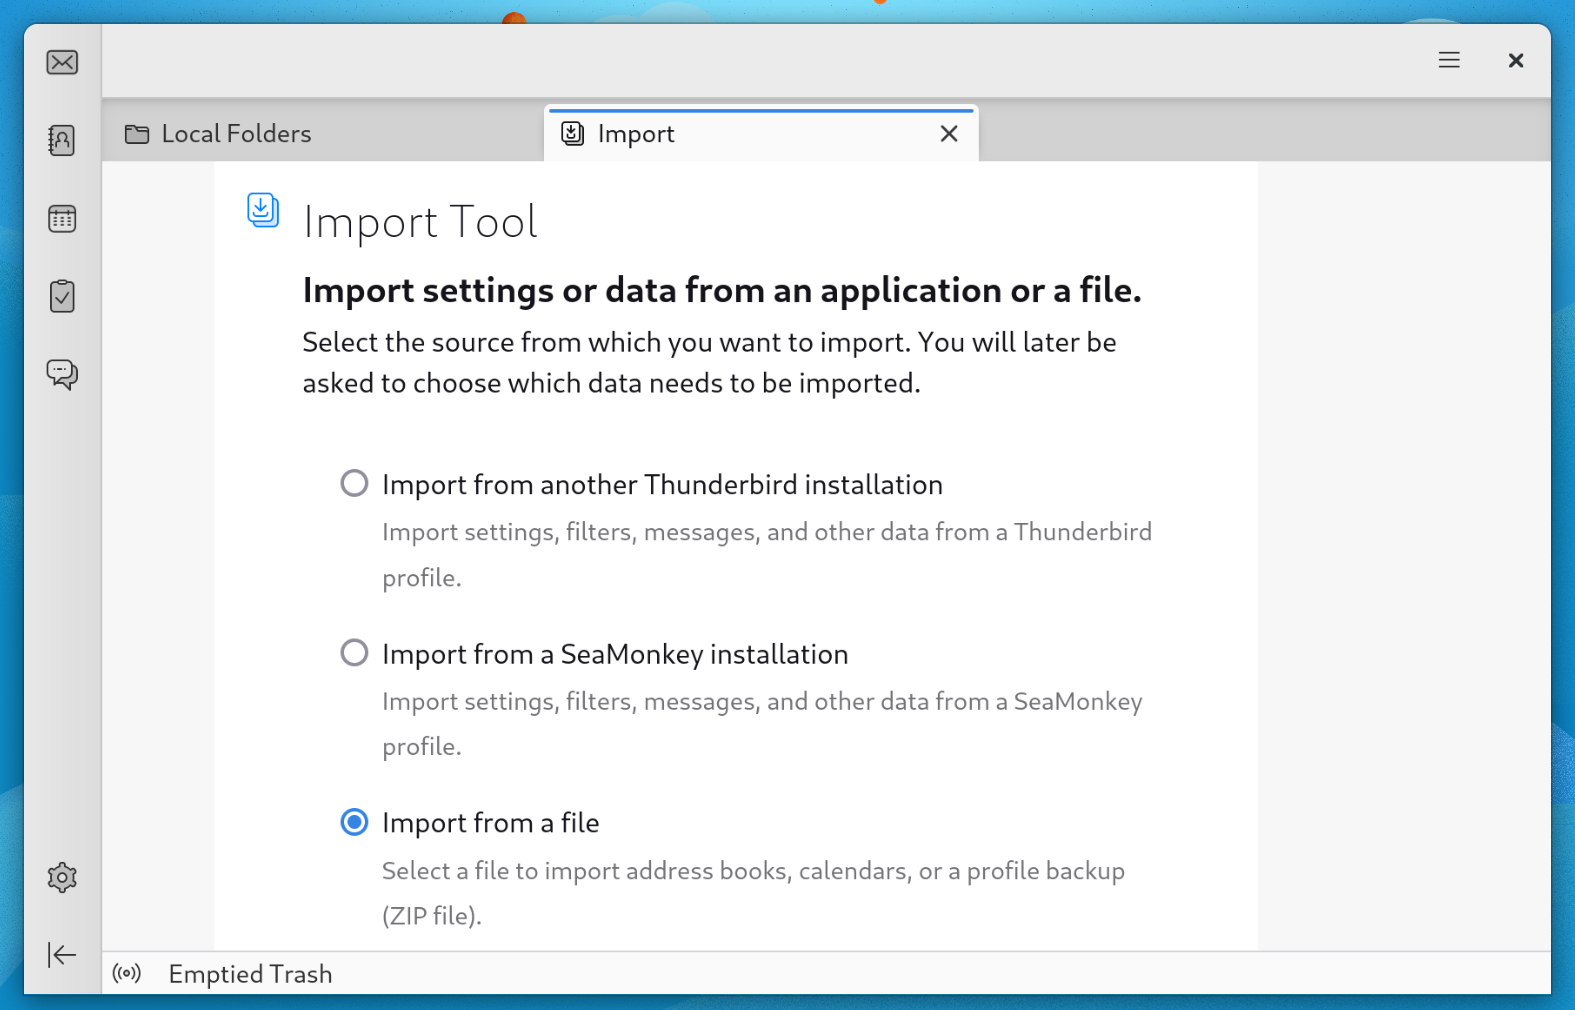Viewport: 1575px width, 1010px height.
Task: Click the SeaMonkey profile description text
Action: 762,724
